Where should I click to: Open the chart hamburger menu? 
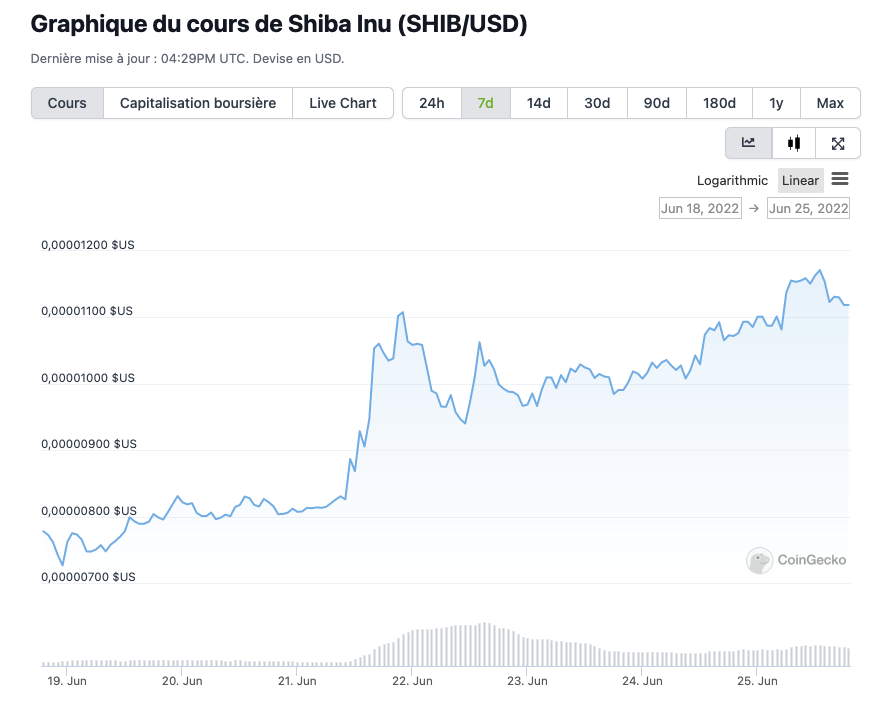click(x=840, y=180)
